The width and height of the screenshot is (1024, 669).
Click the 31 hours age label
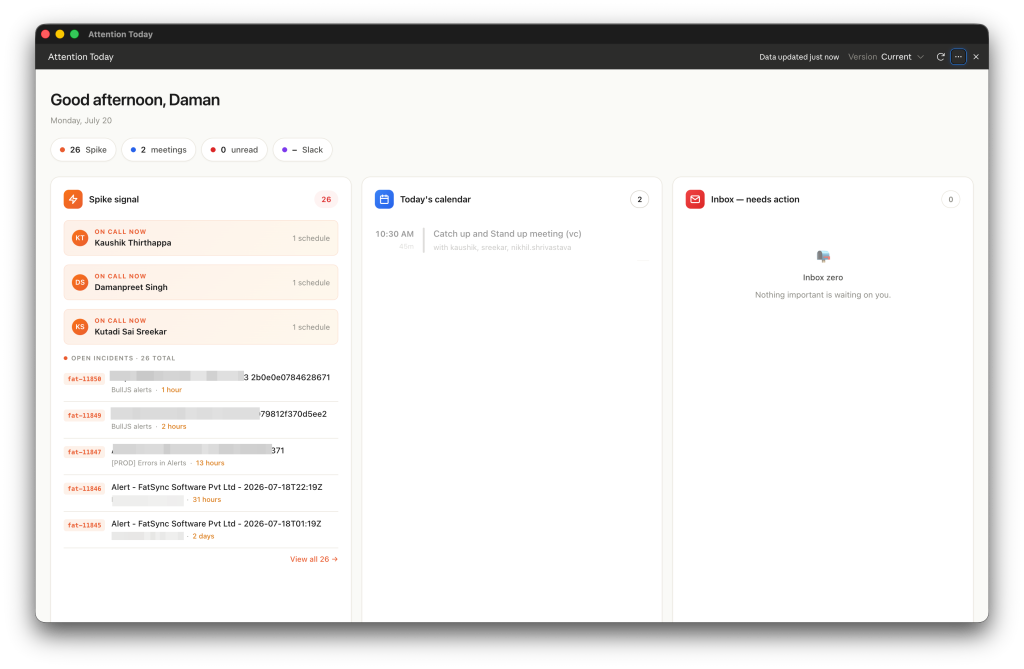(206, 500)
